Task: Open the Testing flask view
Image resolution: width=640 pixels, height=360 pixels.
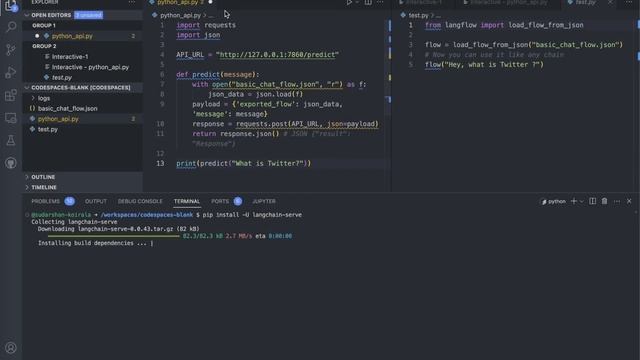Action: (11, 140)
